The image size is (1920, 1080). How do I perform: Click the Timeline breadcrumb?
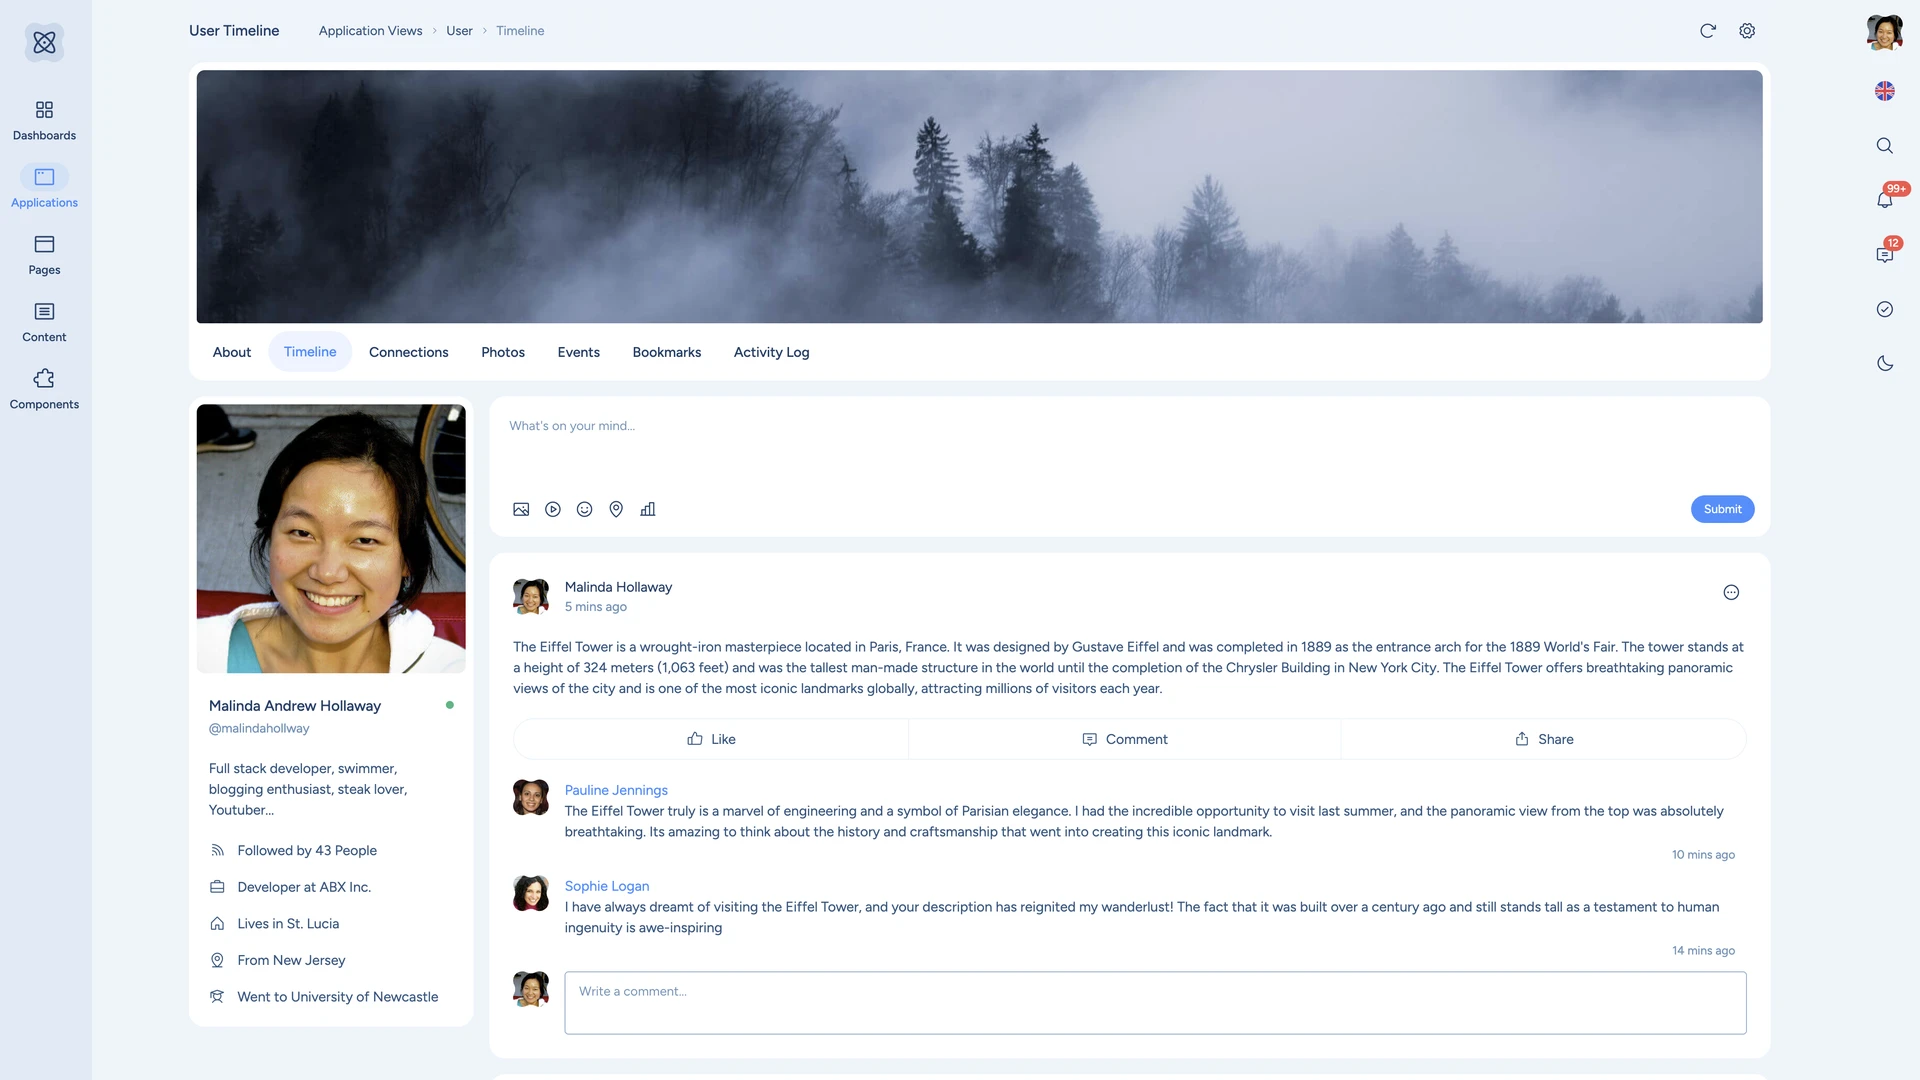point(520,31)
